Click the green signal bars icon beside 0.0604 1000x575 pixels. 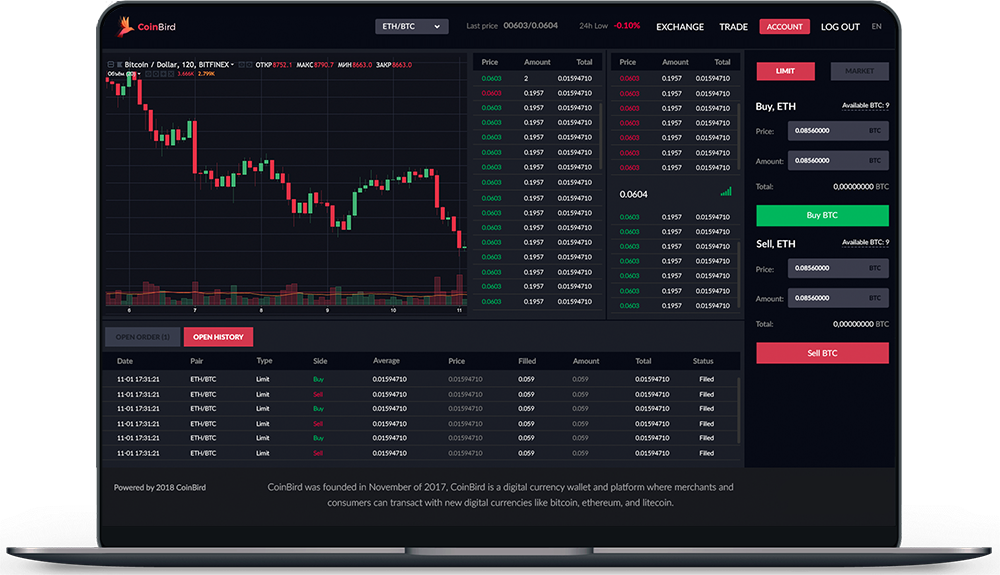(726, 192)
